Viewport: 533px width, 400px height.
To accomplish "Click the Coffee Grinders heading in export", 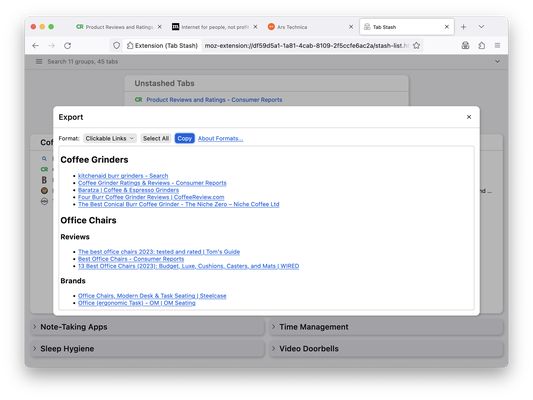I will [x=94, y=160].
